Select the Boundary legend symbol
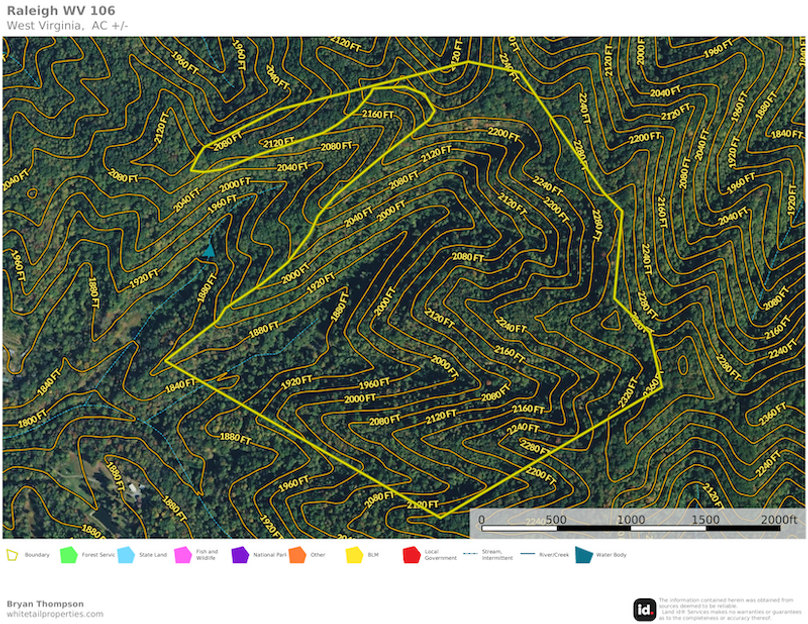 (x=10, y=552)
